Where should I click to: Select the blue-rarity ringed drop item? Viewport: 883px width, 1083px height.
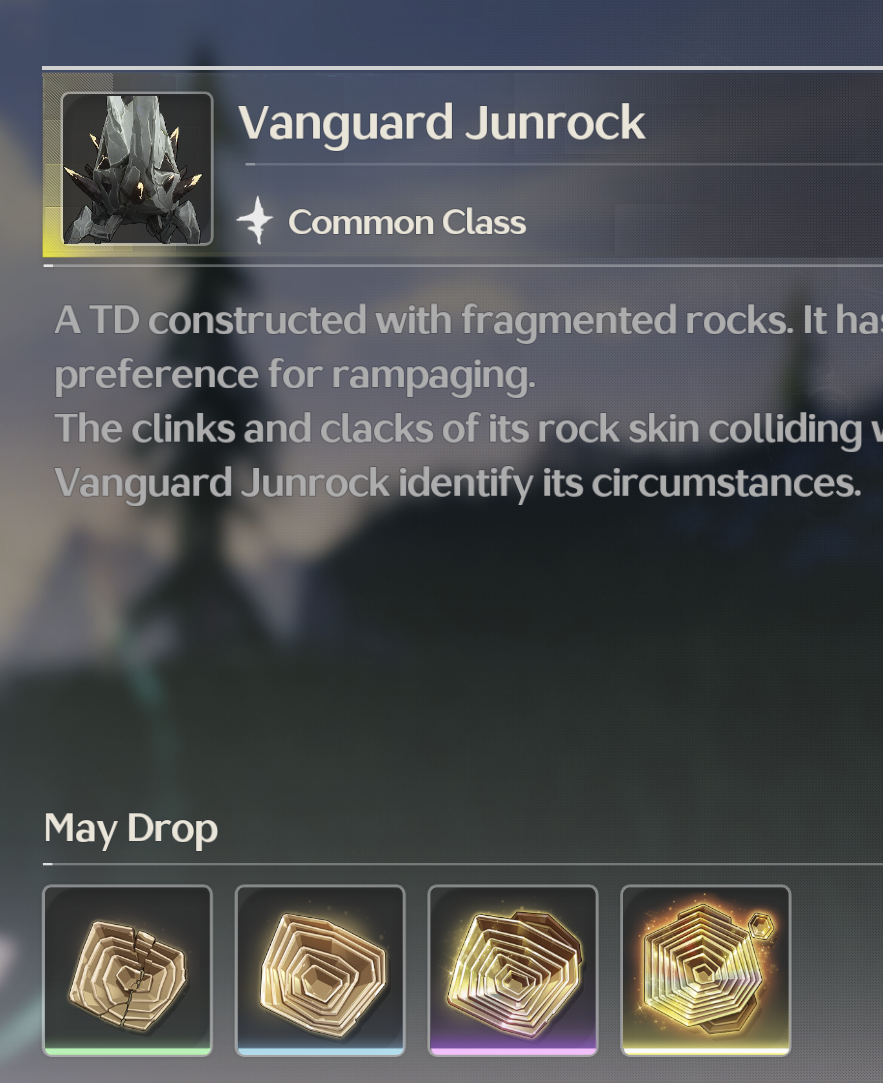coord(320,970)
